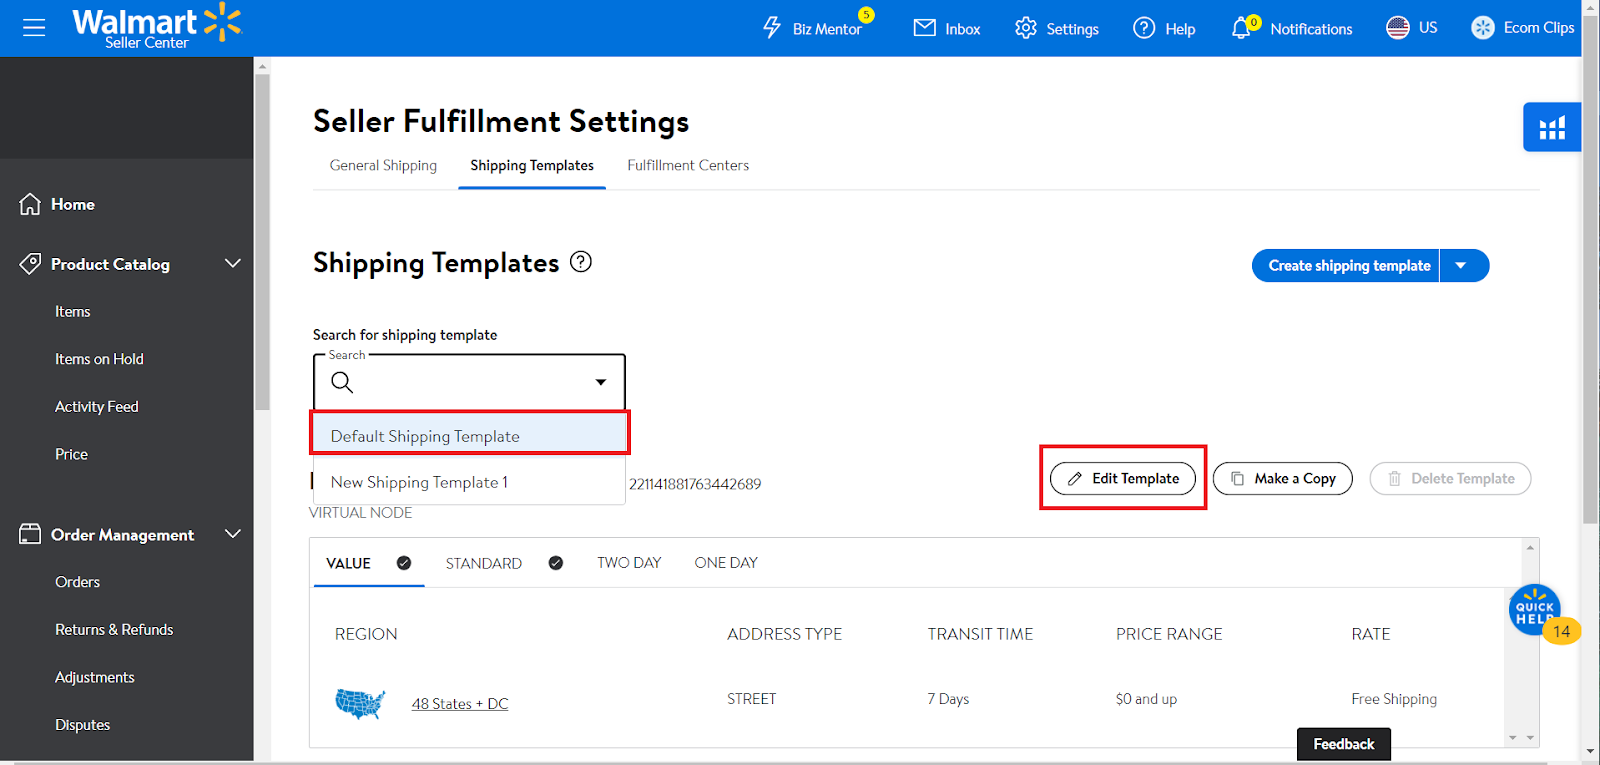Open the Settings gear icon

pos(1026,28)
